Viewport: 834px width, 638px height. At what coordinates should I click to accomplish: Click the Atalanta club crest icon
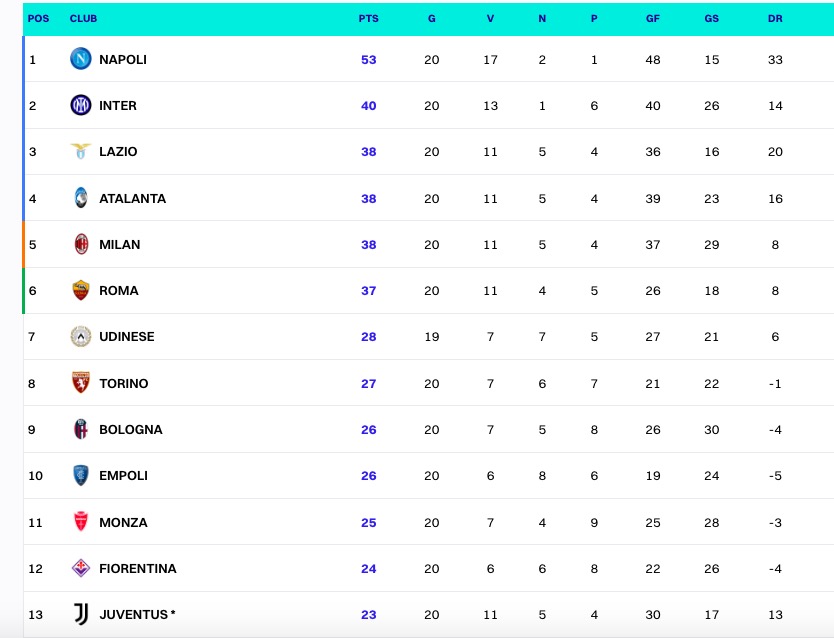point(80,198)
